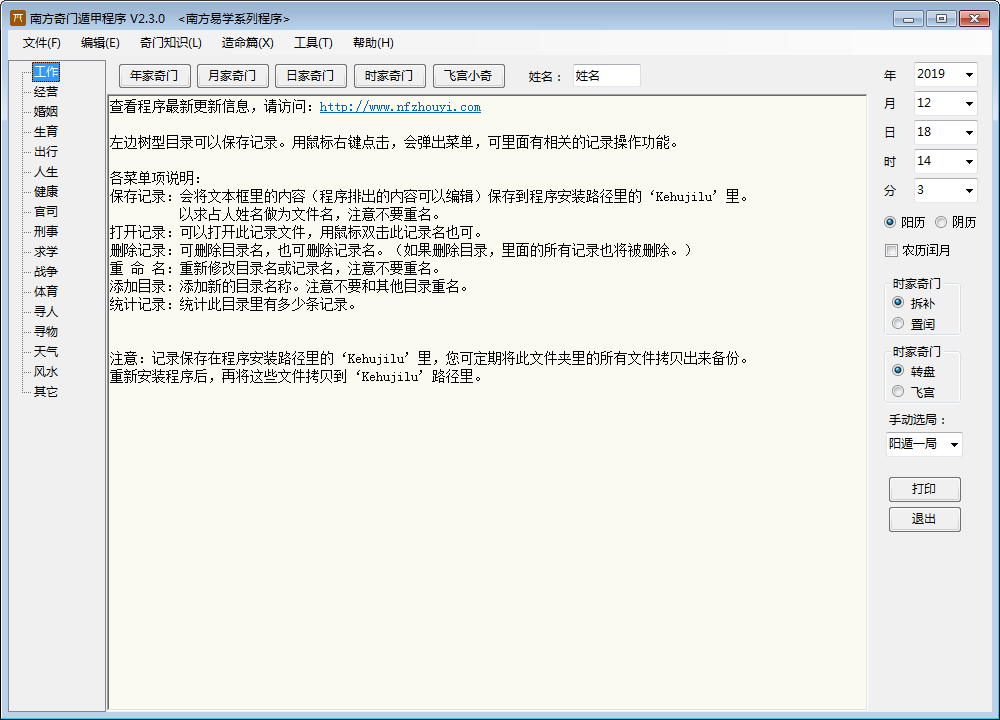Select 出行 in the tree
Viewport: 1000px width, 720px height.
[x=46, y=152]
